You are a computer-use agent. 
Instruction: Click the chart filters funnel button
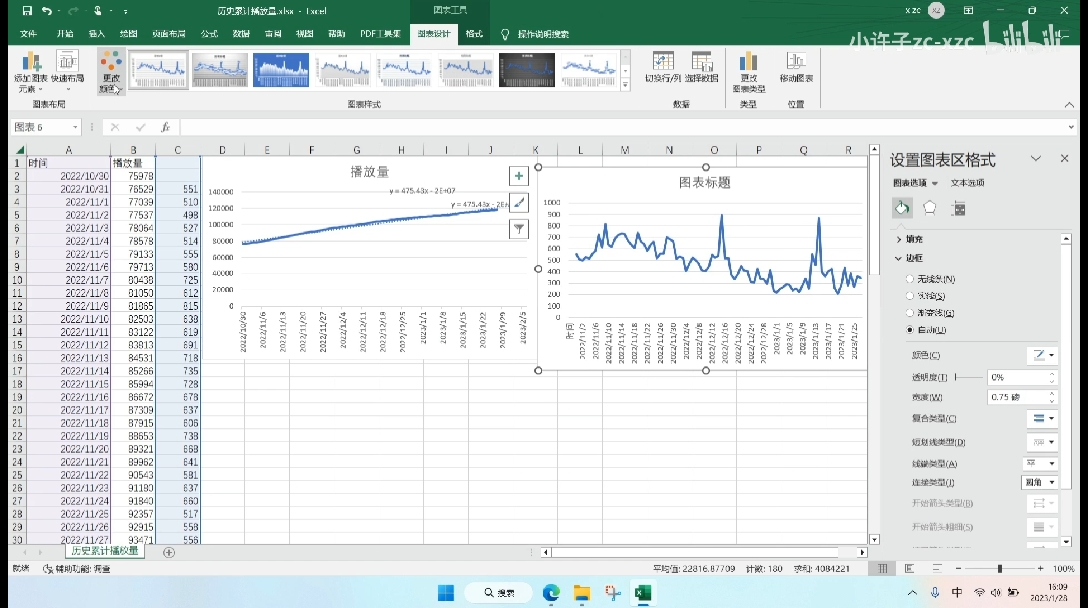pos(518,228)
